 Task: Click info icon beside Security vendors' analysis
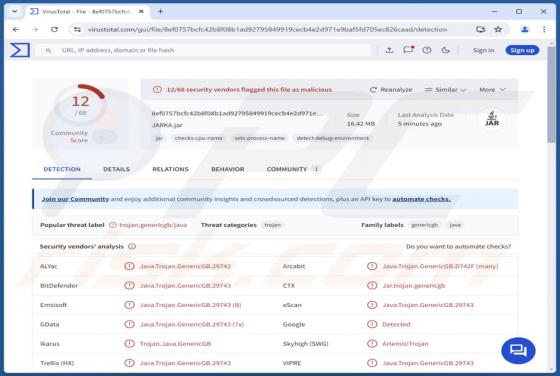(132, 246)
